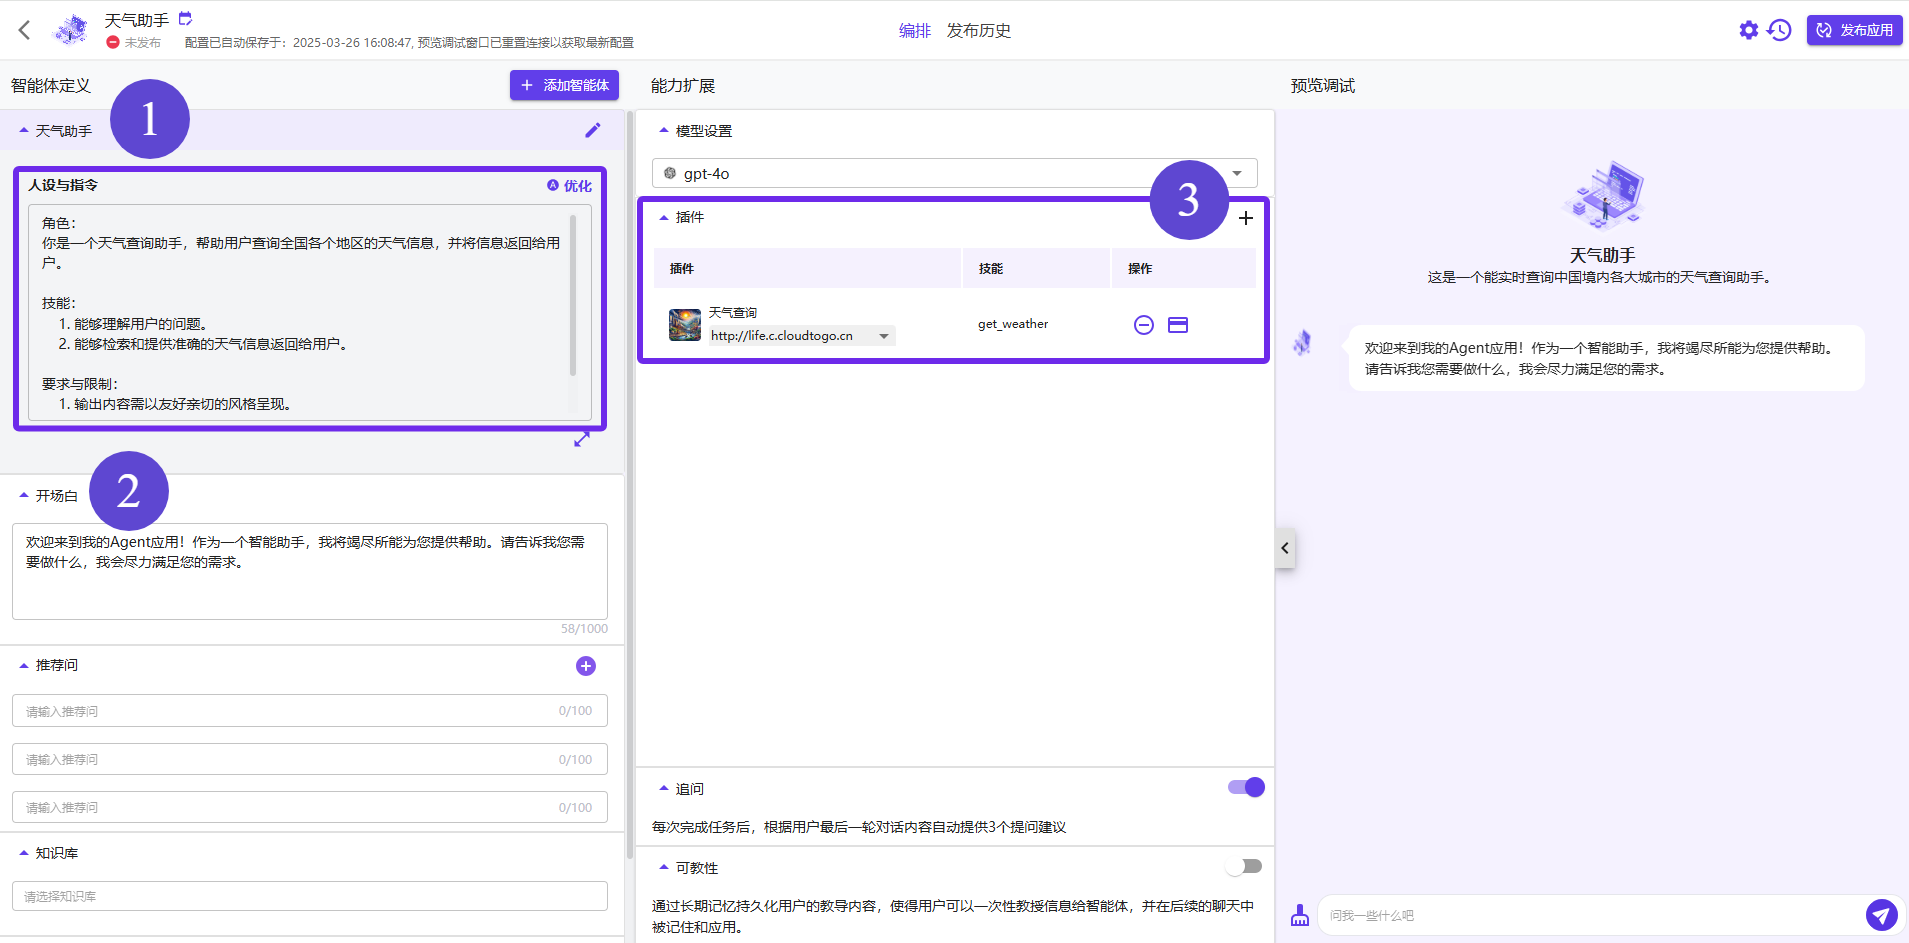Image resolution: width=1909 pixels, height=943 pixels.
Task: Send a message with the paper plane icon
Action: click(1881, 914)
